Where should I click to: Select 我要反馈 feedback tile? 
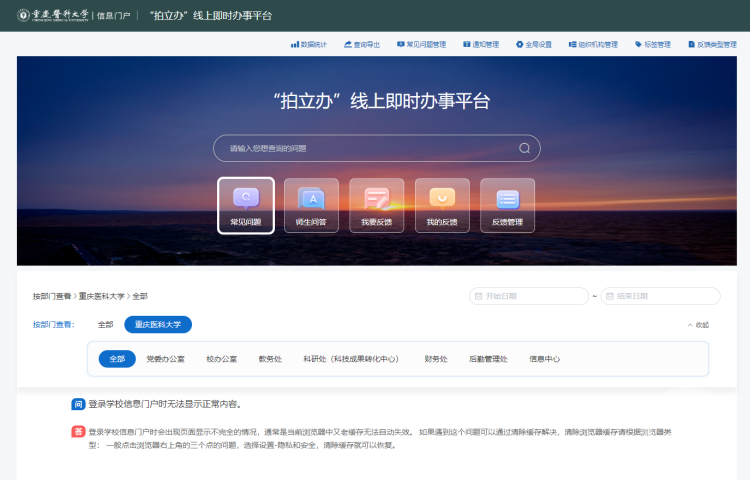click(376, 205)
